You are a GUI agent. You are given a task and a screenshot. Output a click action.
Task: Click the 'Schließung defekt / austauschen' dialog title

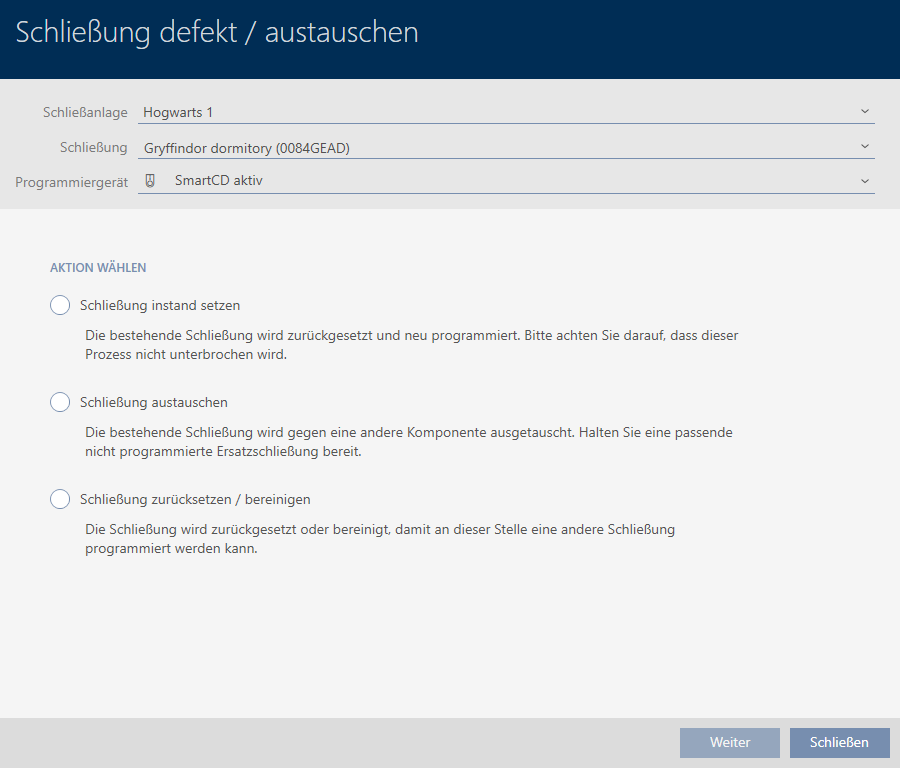[217, 32]
